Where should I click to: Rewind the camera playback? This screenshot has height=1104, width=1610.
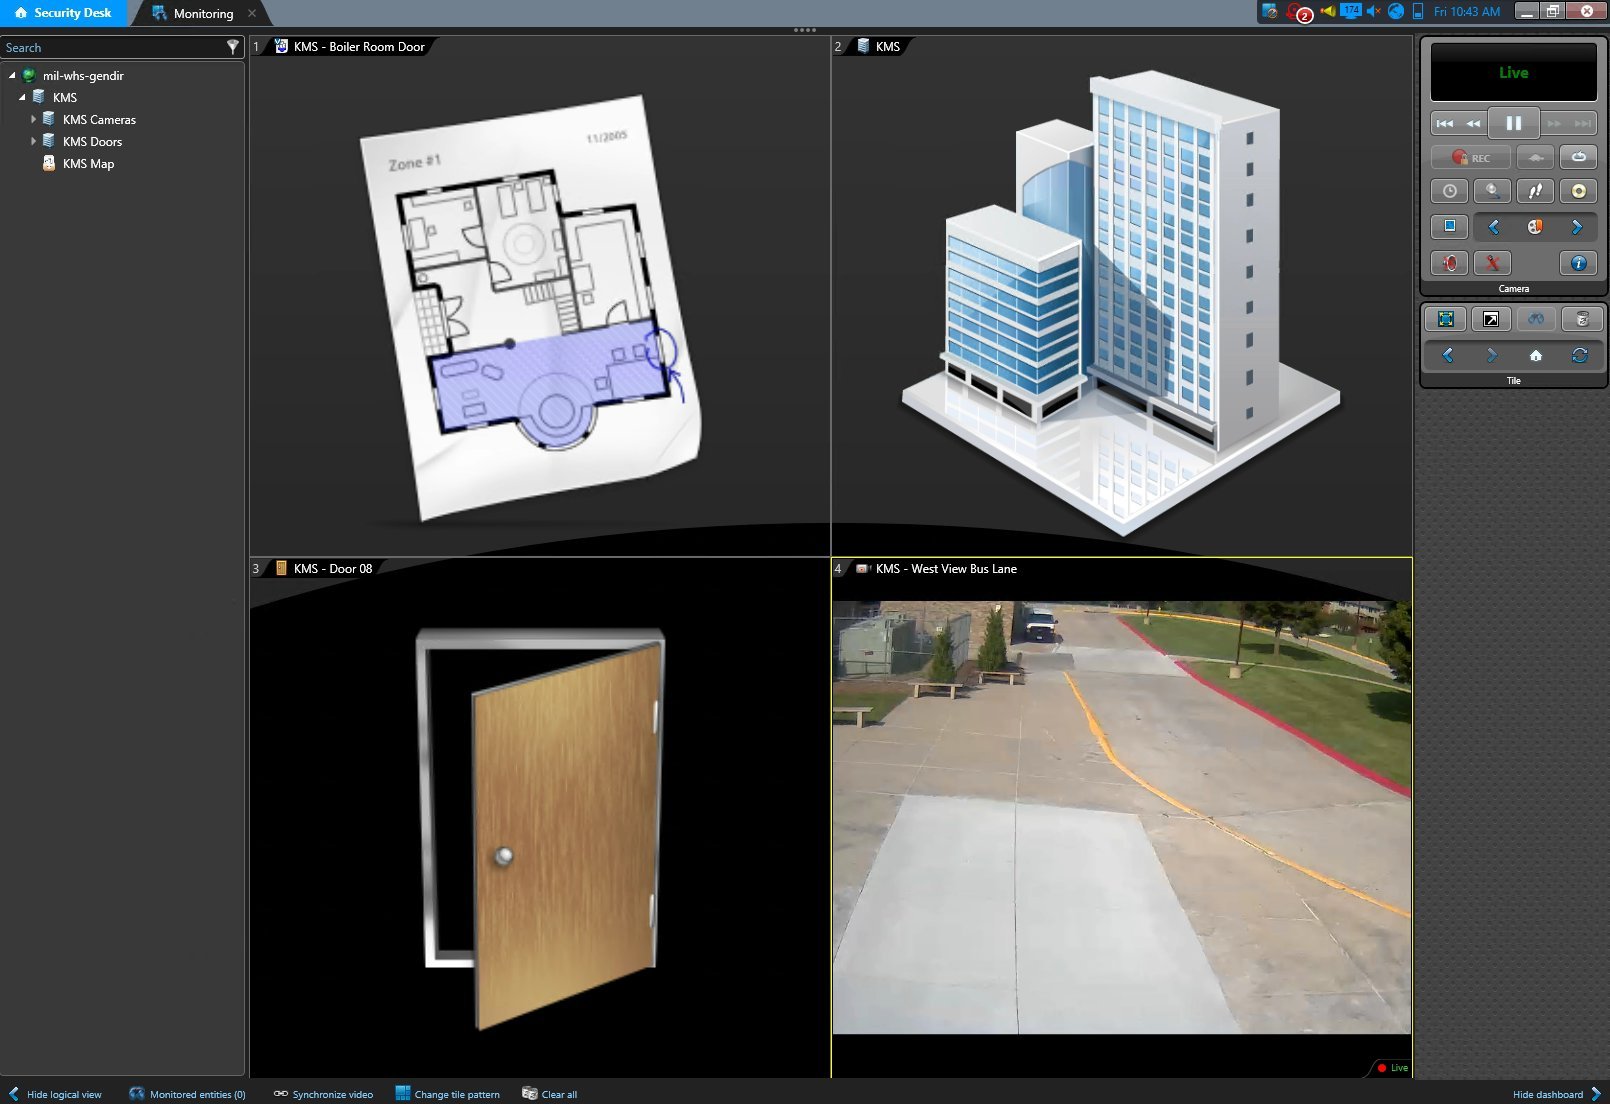tap(1474, 124)
